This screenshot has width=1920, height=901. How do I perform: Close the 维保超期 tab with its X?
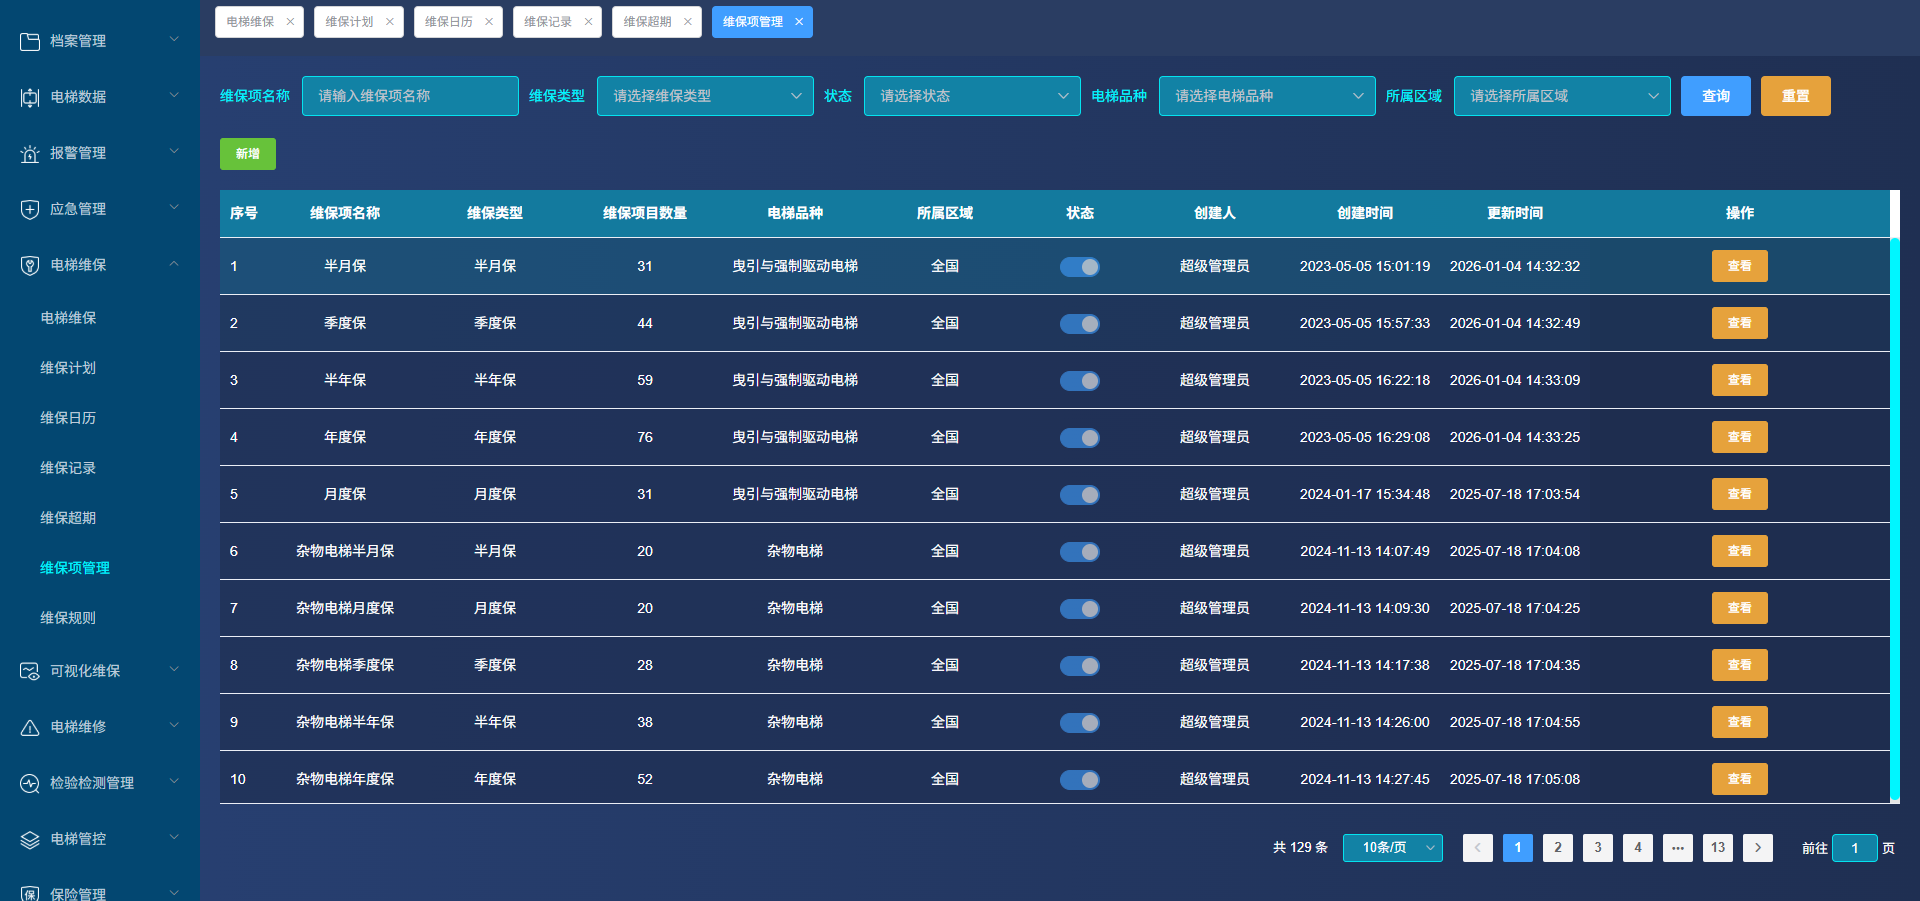pyautogui.click(x=687, y=22)
